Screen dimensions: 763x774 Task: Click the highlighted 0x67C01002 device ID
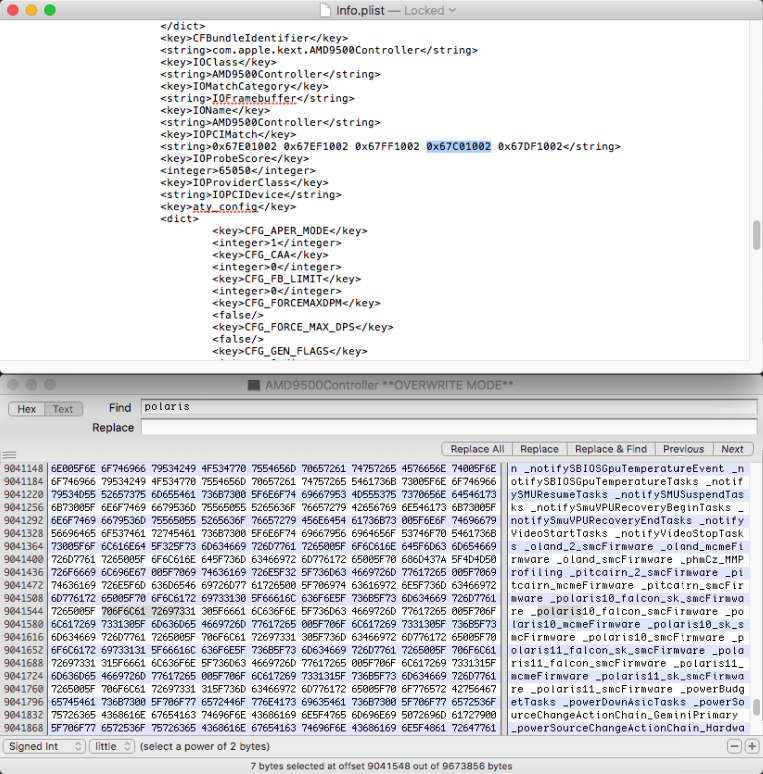pyautogui.click(x=458, y=147)
